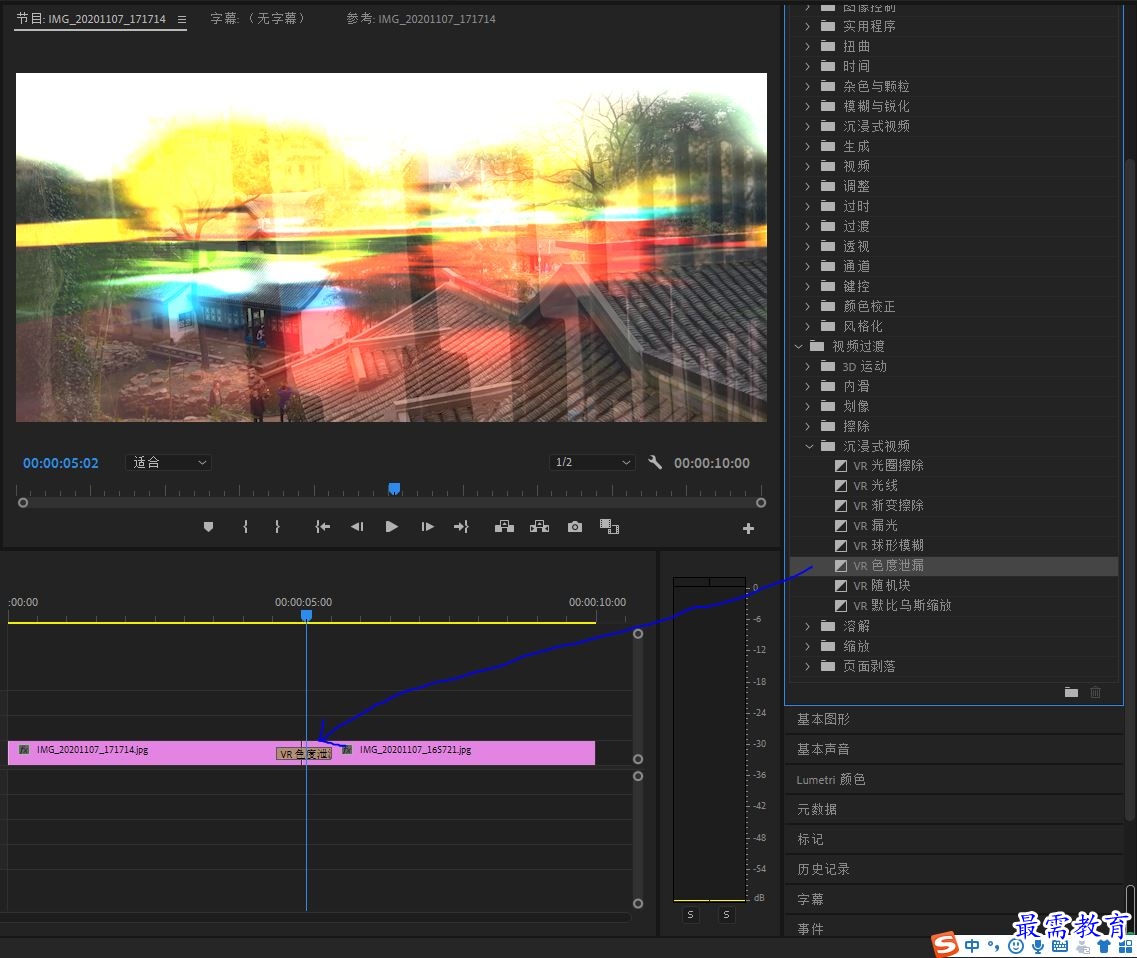Expand the 3D 运动 folder
This screenshot has width=1137, height=958.
(x=808, y=366)
